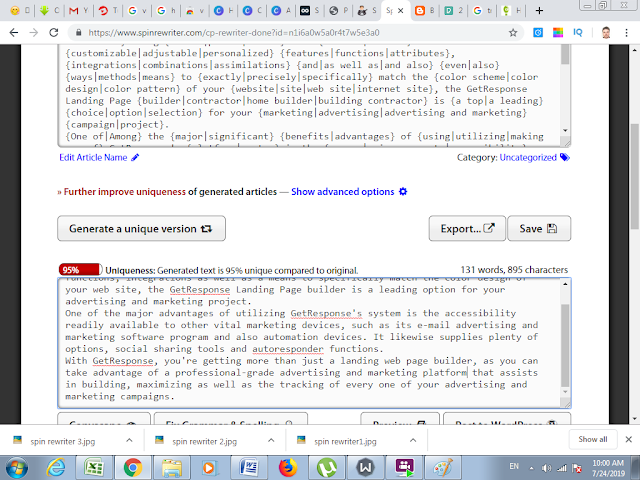The image size is (640, 480).
Task: Show hidden system tray icons arrow
Action: [x=531, y=468]
